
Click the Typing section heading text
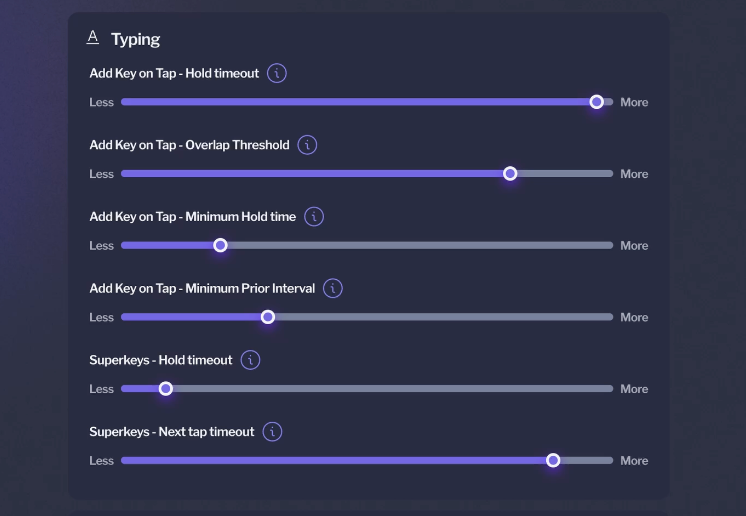(x=135, y=39)
